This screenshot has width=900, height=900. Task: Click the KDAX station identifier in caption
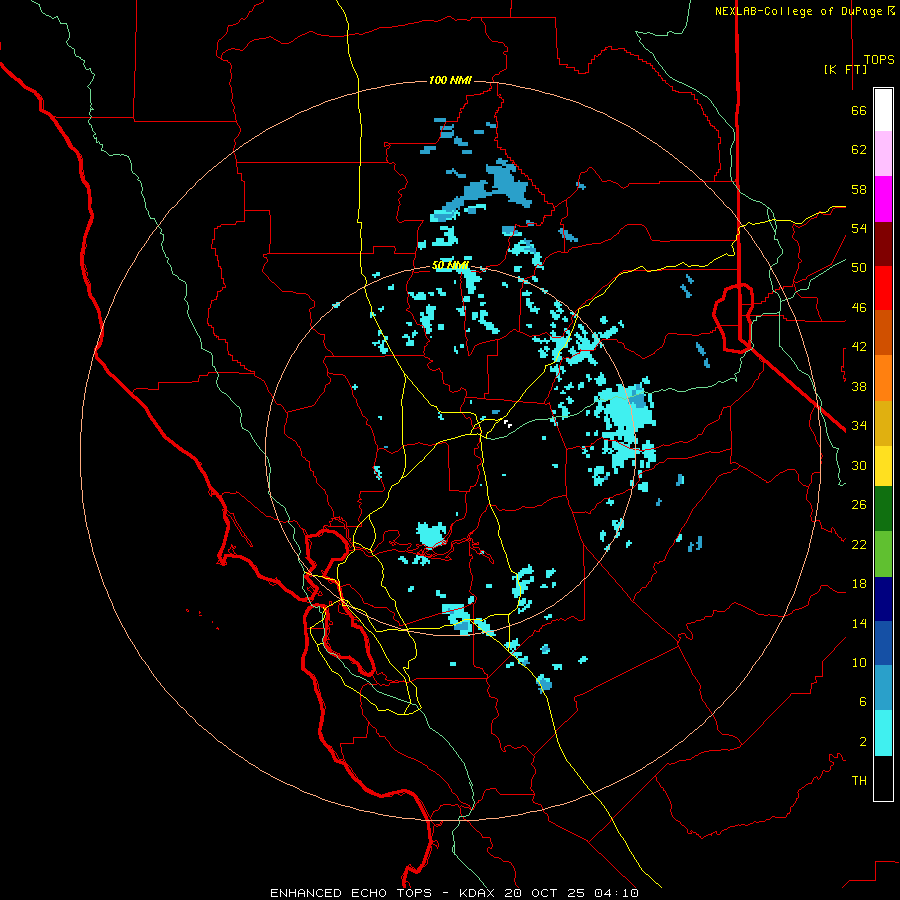point(479,893)
